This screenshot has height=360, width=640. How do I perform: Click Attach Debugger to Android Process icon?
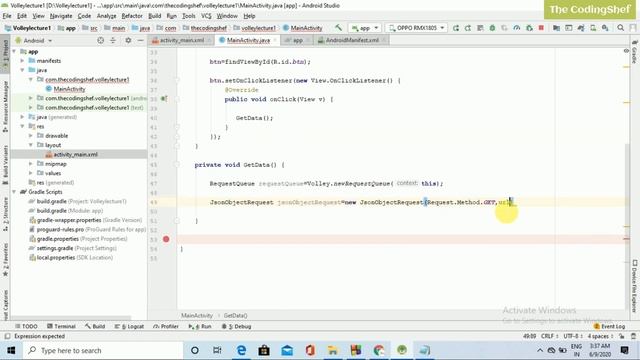pos(529,28)
